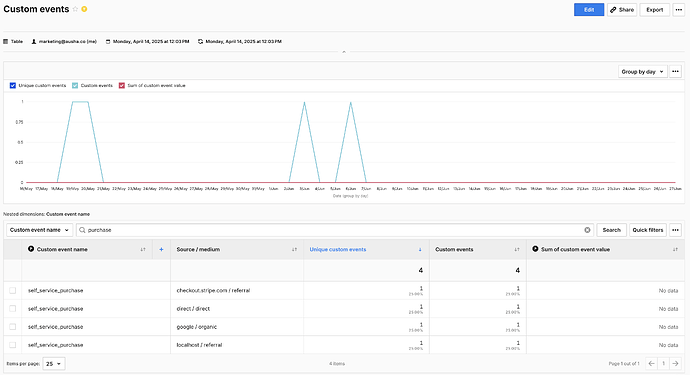The image size is (690, 375).
Task: Clear the purchase search text
Action: click(x=587, y=230)
